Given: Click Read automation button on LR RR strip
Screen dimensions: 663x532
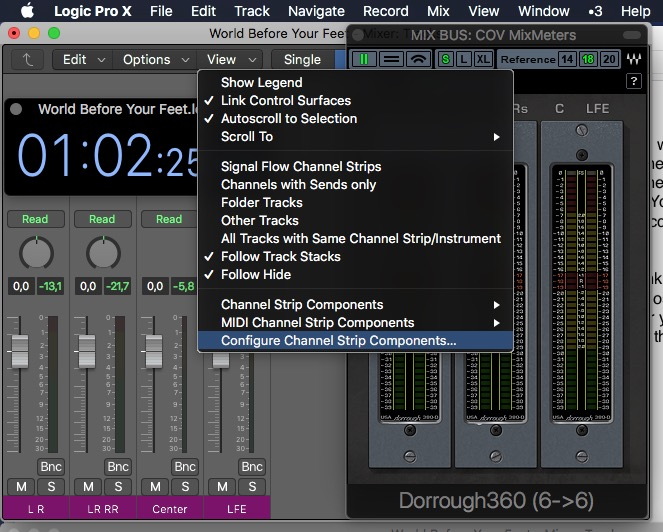Looking at the screenshot, I should (x=102, y=219).
